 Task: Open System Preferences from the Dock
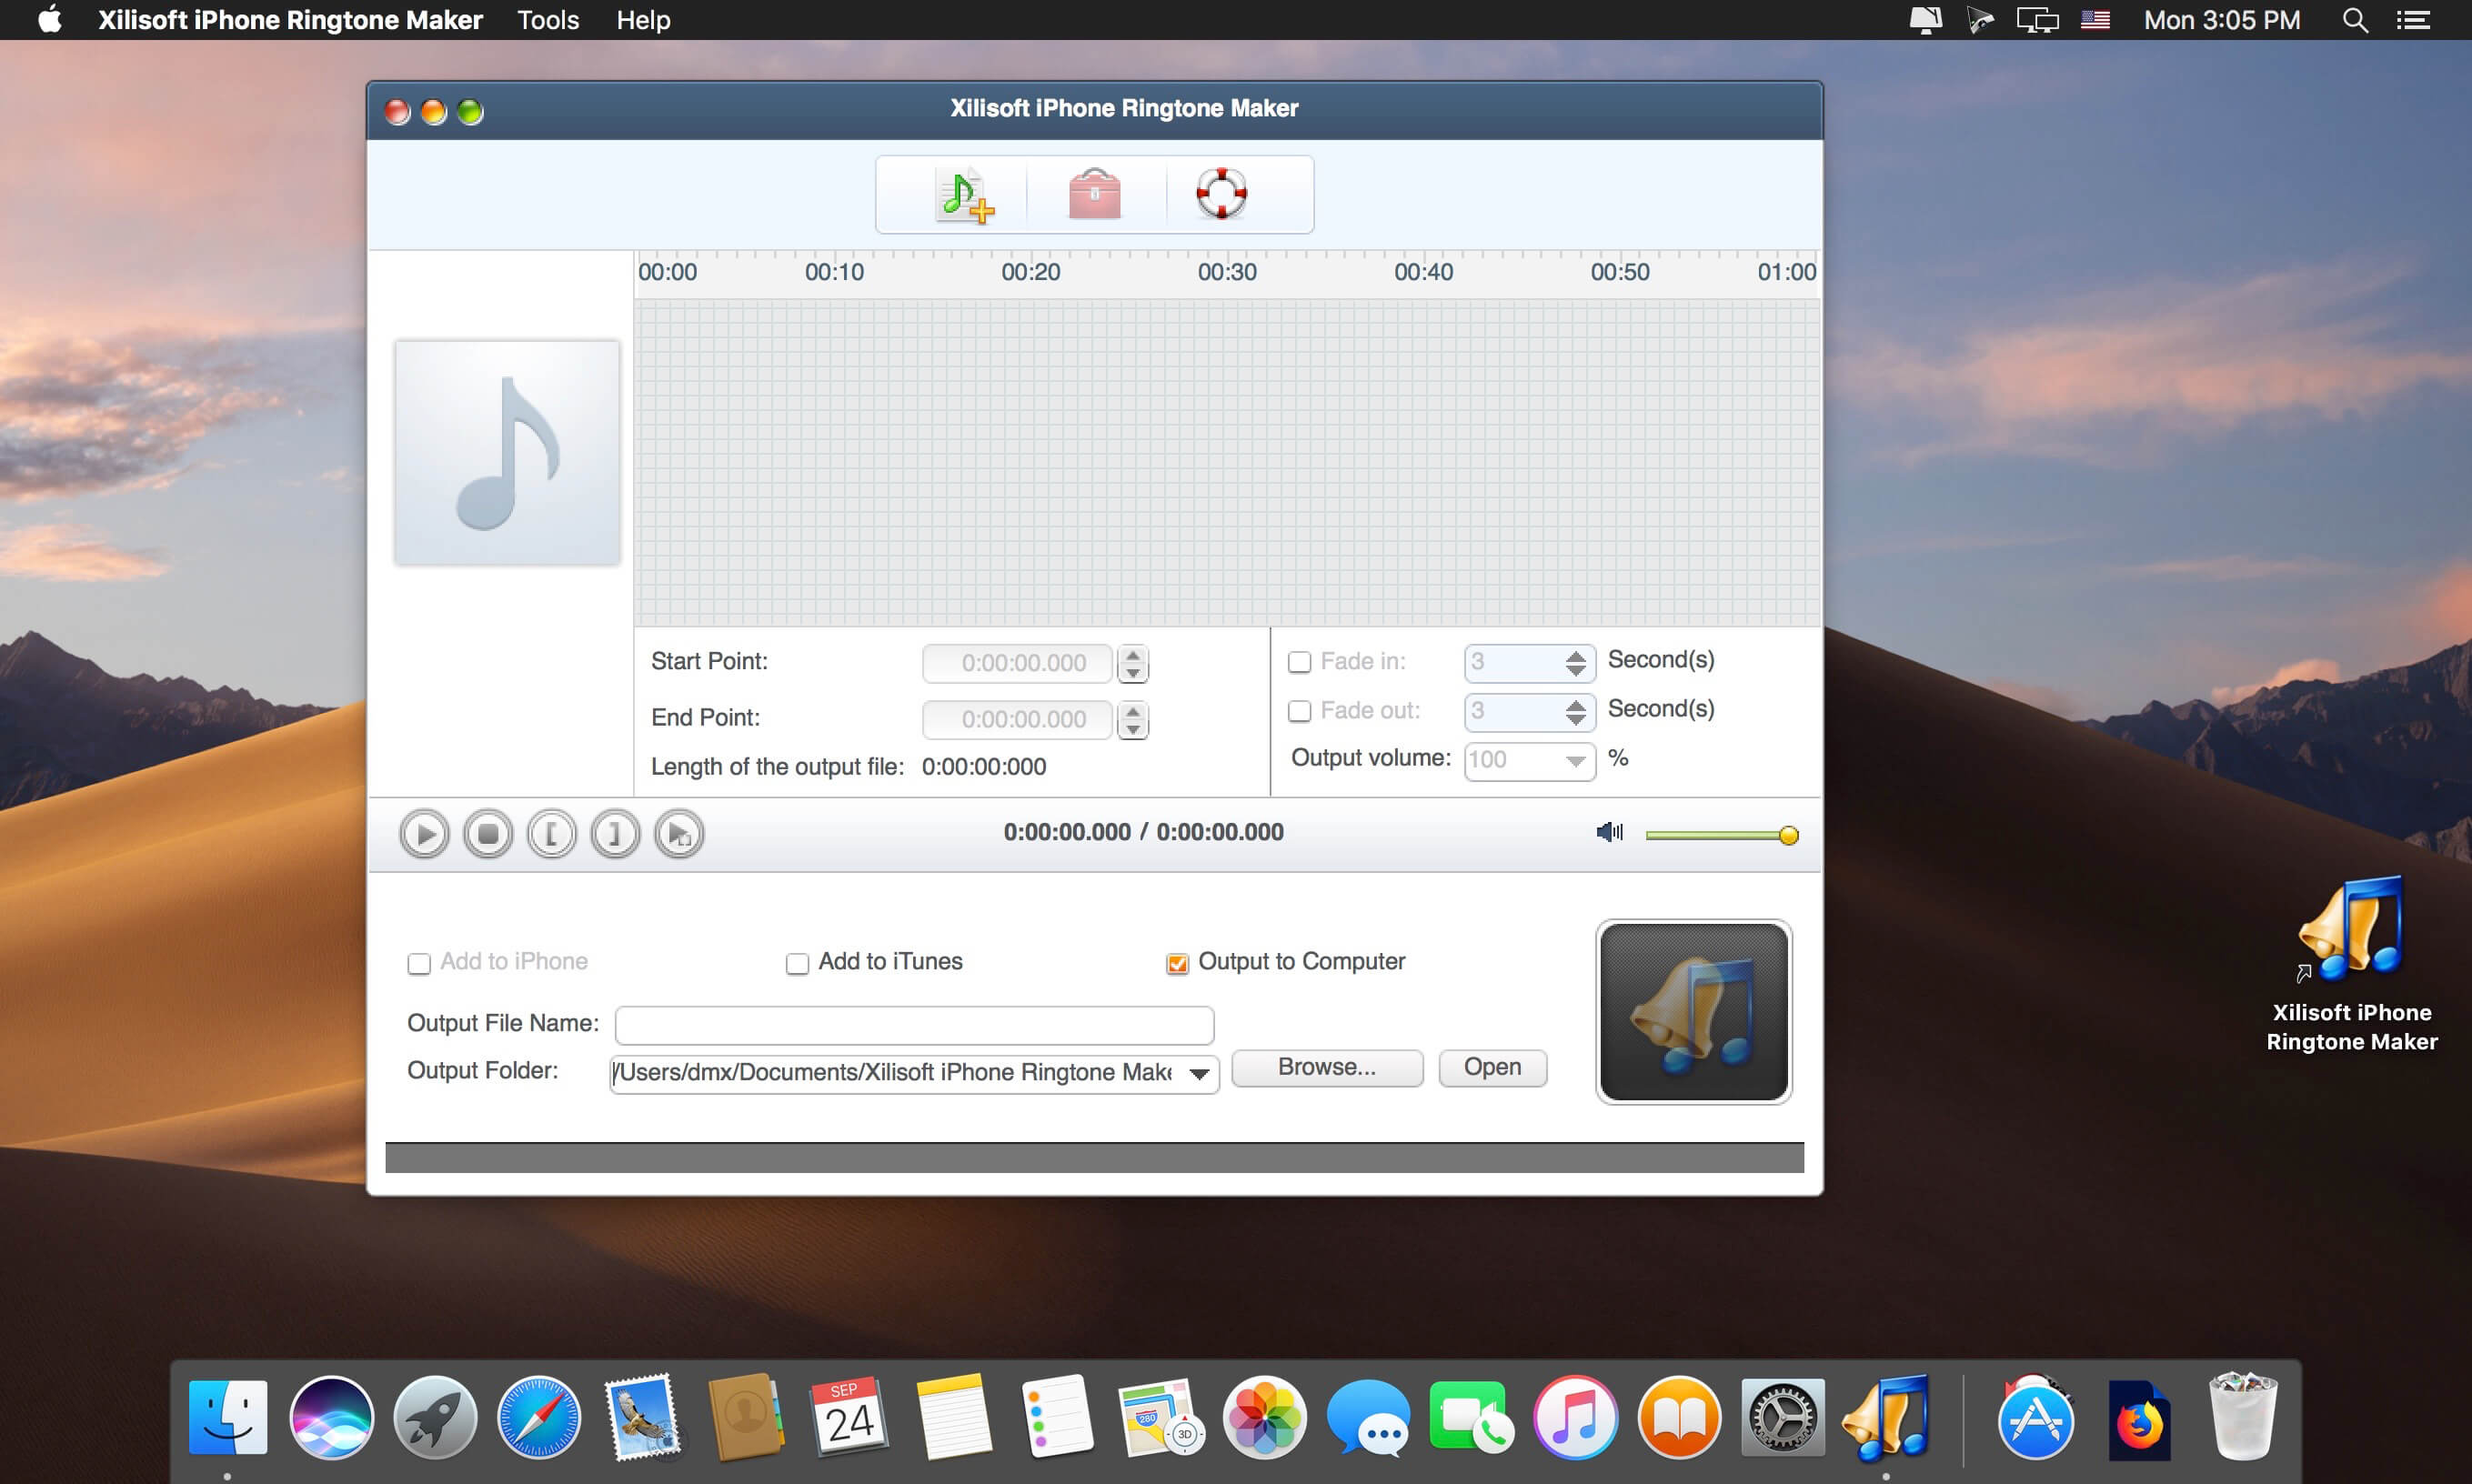[1783, 1418]
